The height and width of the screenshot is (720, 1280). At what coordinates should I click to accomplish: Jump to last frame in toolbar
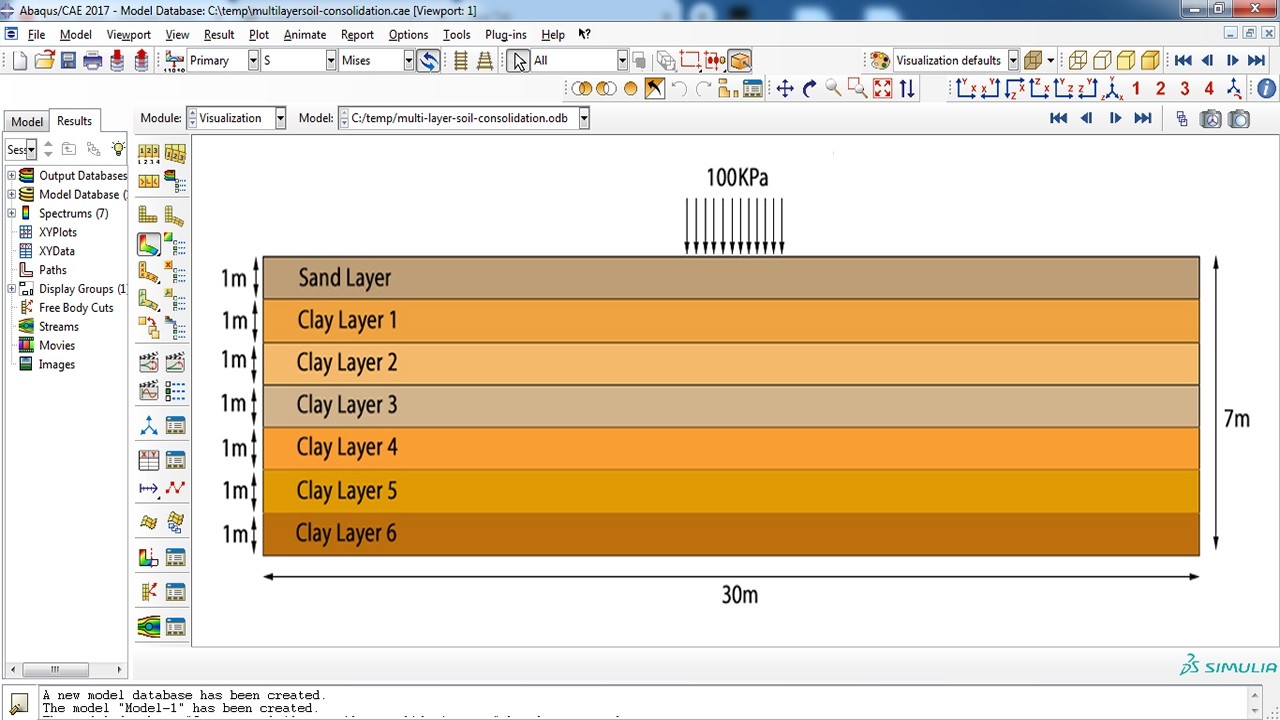click(x=1257, y=60)
